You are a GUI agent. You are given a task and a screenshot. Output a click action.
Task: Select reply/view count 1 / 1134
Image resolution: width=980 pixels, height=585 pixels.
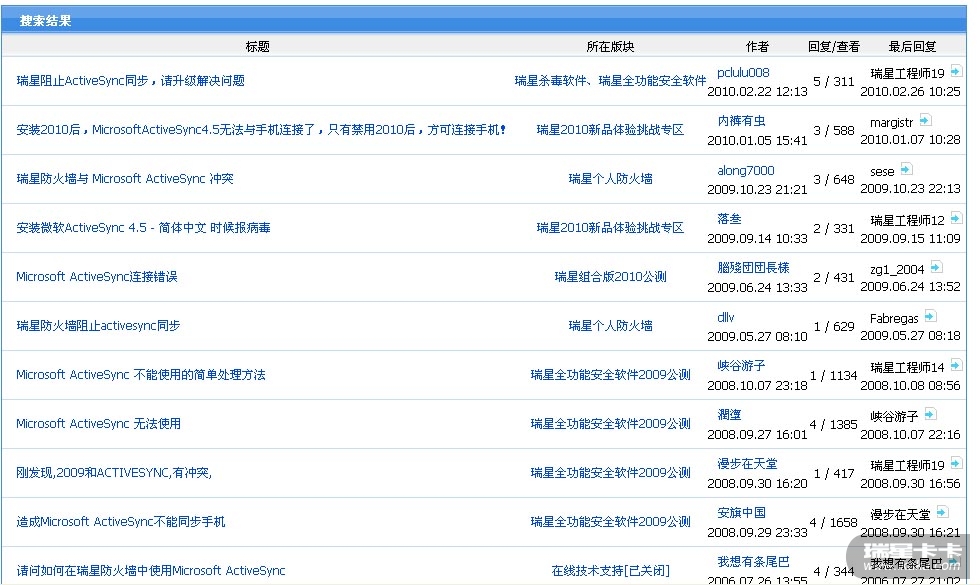point(834,375)
